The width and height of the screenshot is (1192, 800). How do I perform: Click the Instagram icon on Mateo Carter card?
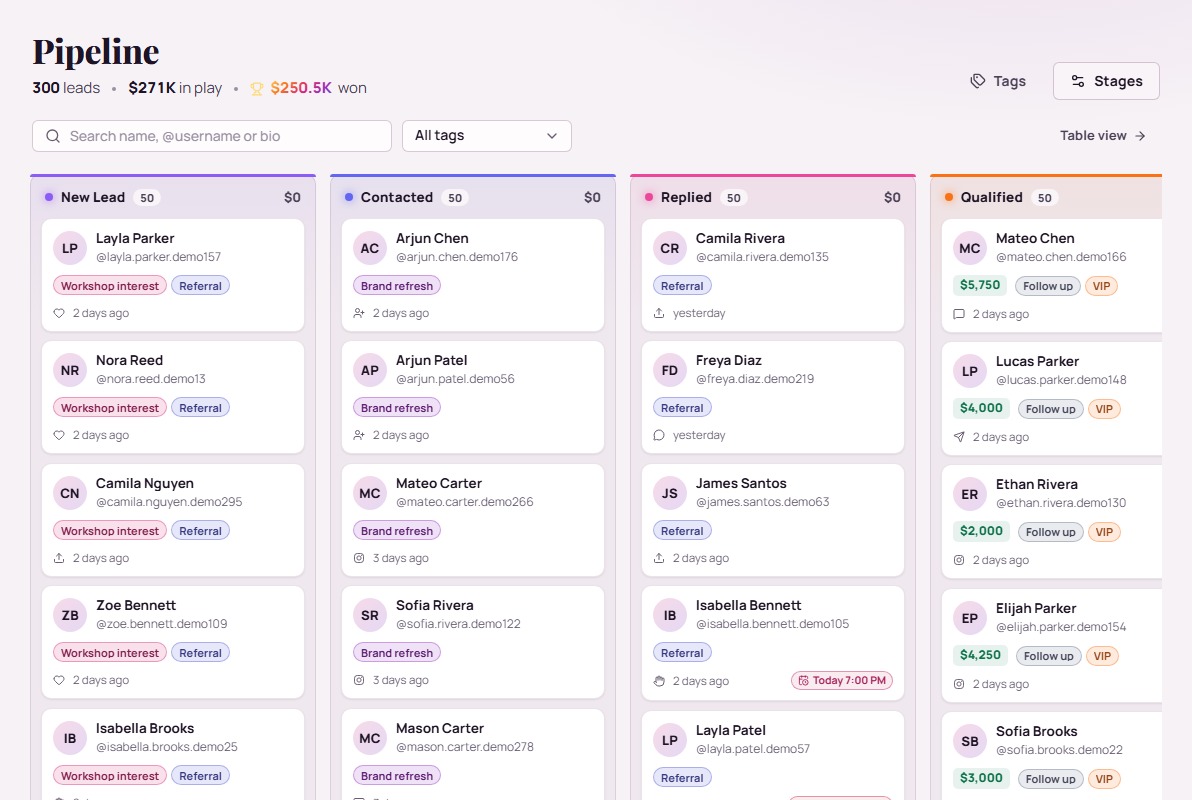coord(359,558)
